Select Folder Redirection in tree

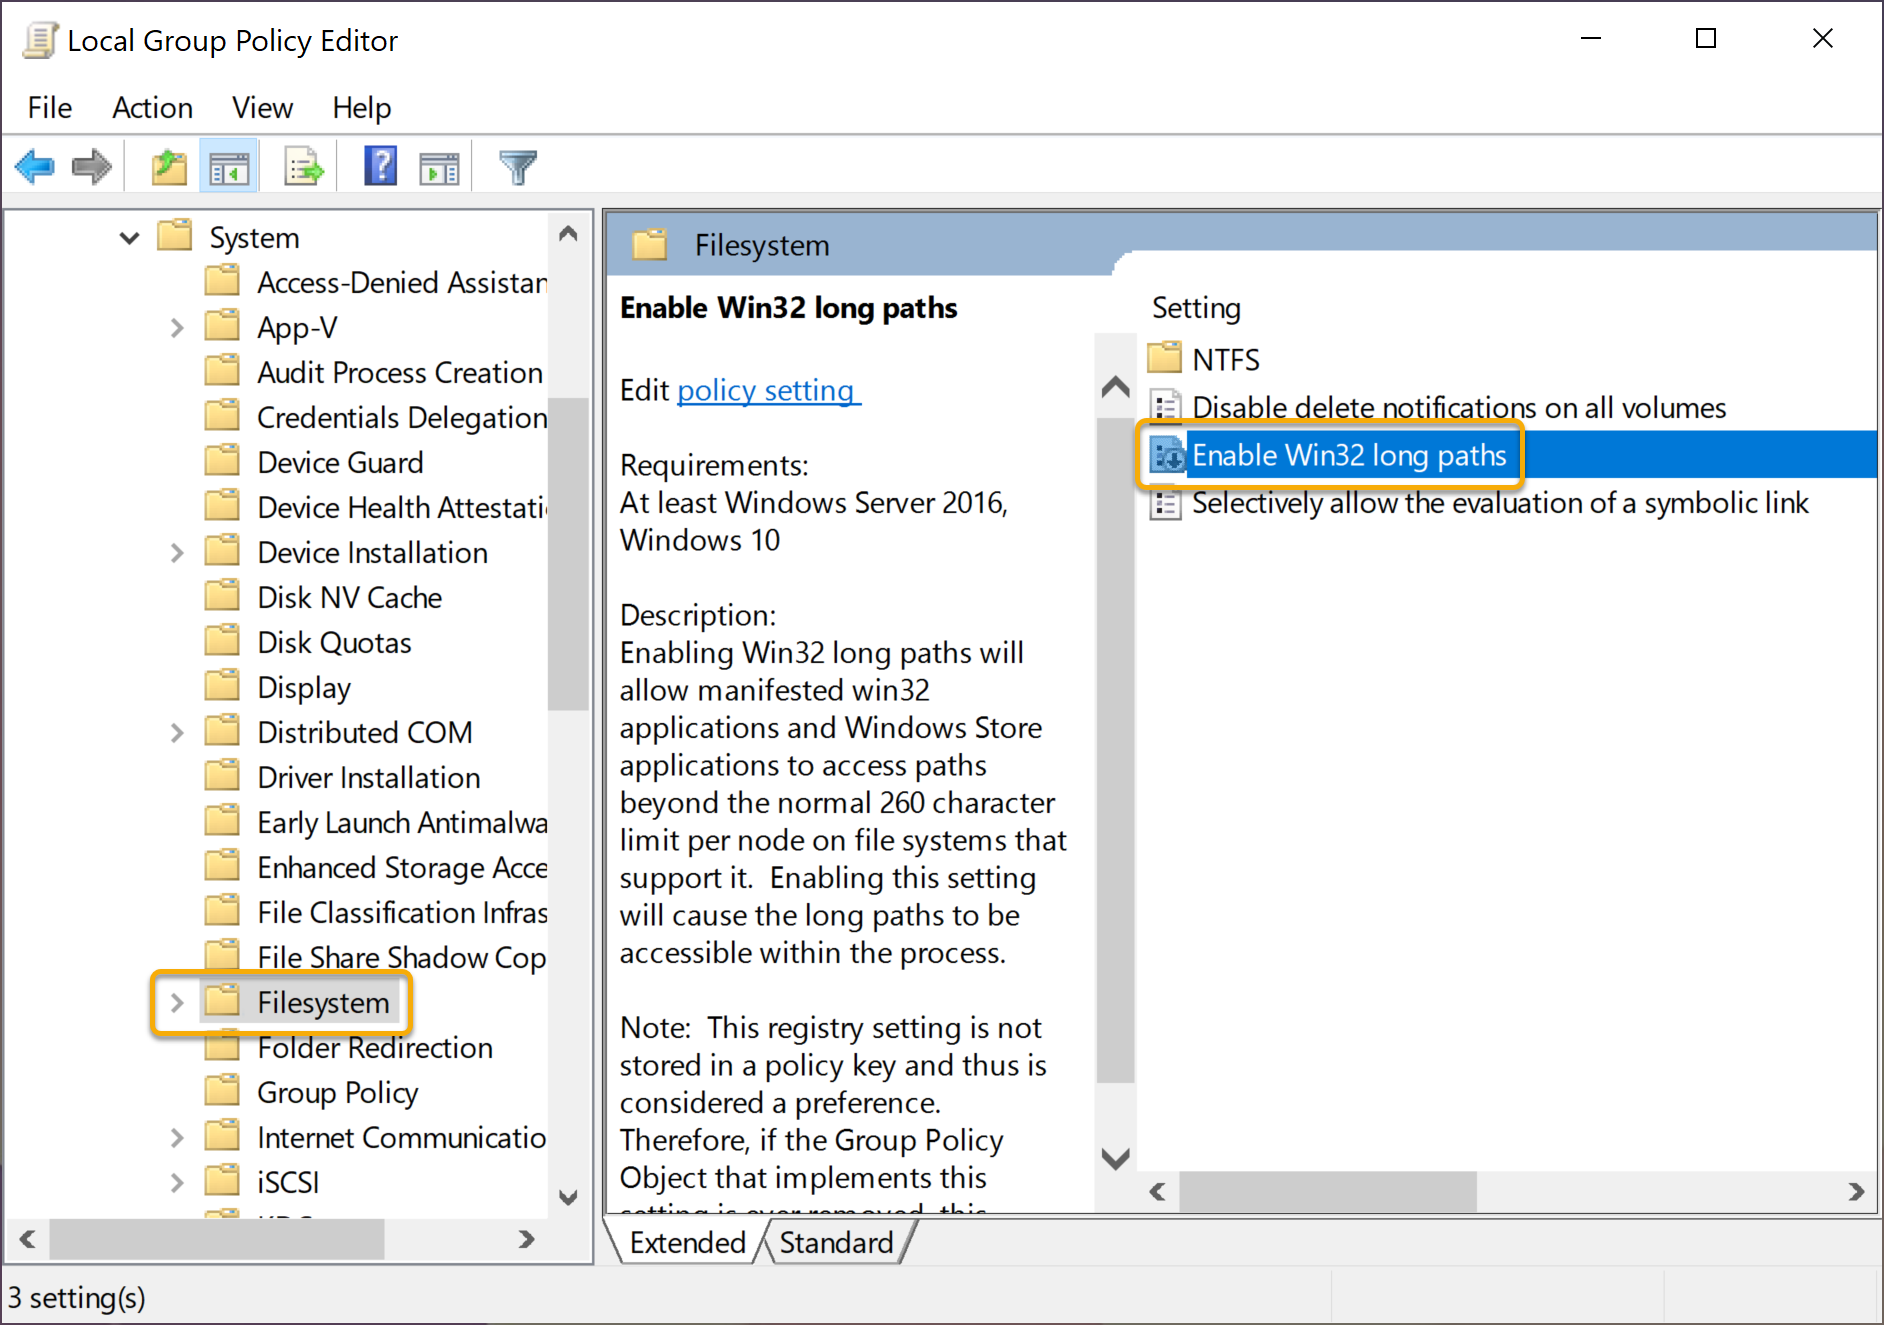click(375, 1048)
